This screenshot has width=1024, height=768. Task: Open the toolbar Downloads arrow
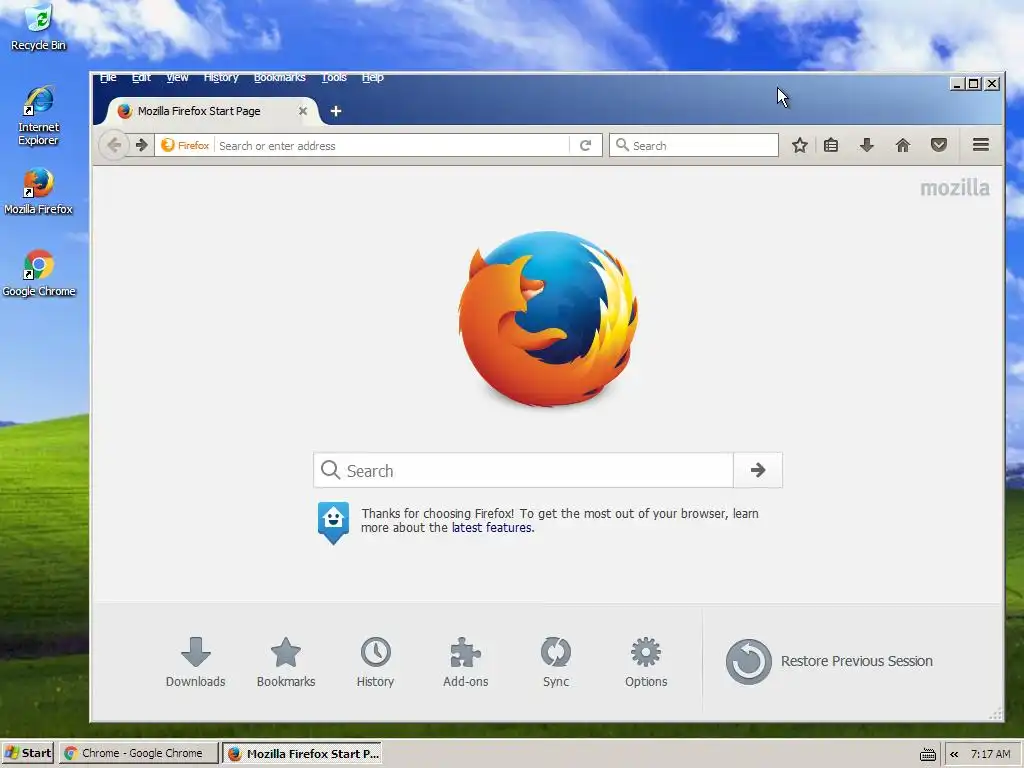[867, 145]
